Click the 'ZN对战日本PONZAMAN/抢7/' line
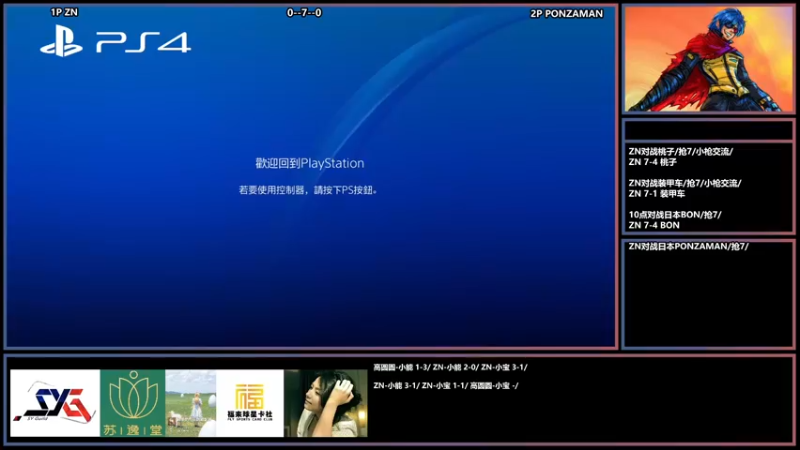The height and width of the screenshot is (450, 800). (688, 246)
